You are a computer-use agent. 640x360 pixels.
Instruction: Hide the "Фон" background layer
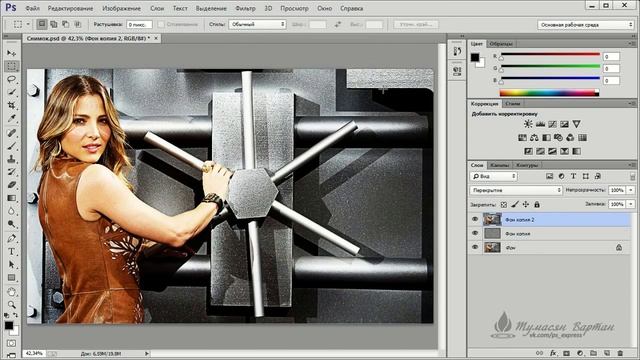point(475,247)
